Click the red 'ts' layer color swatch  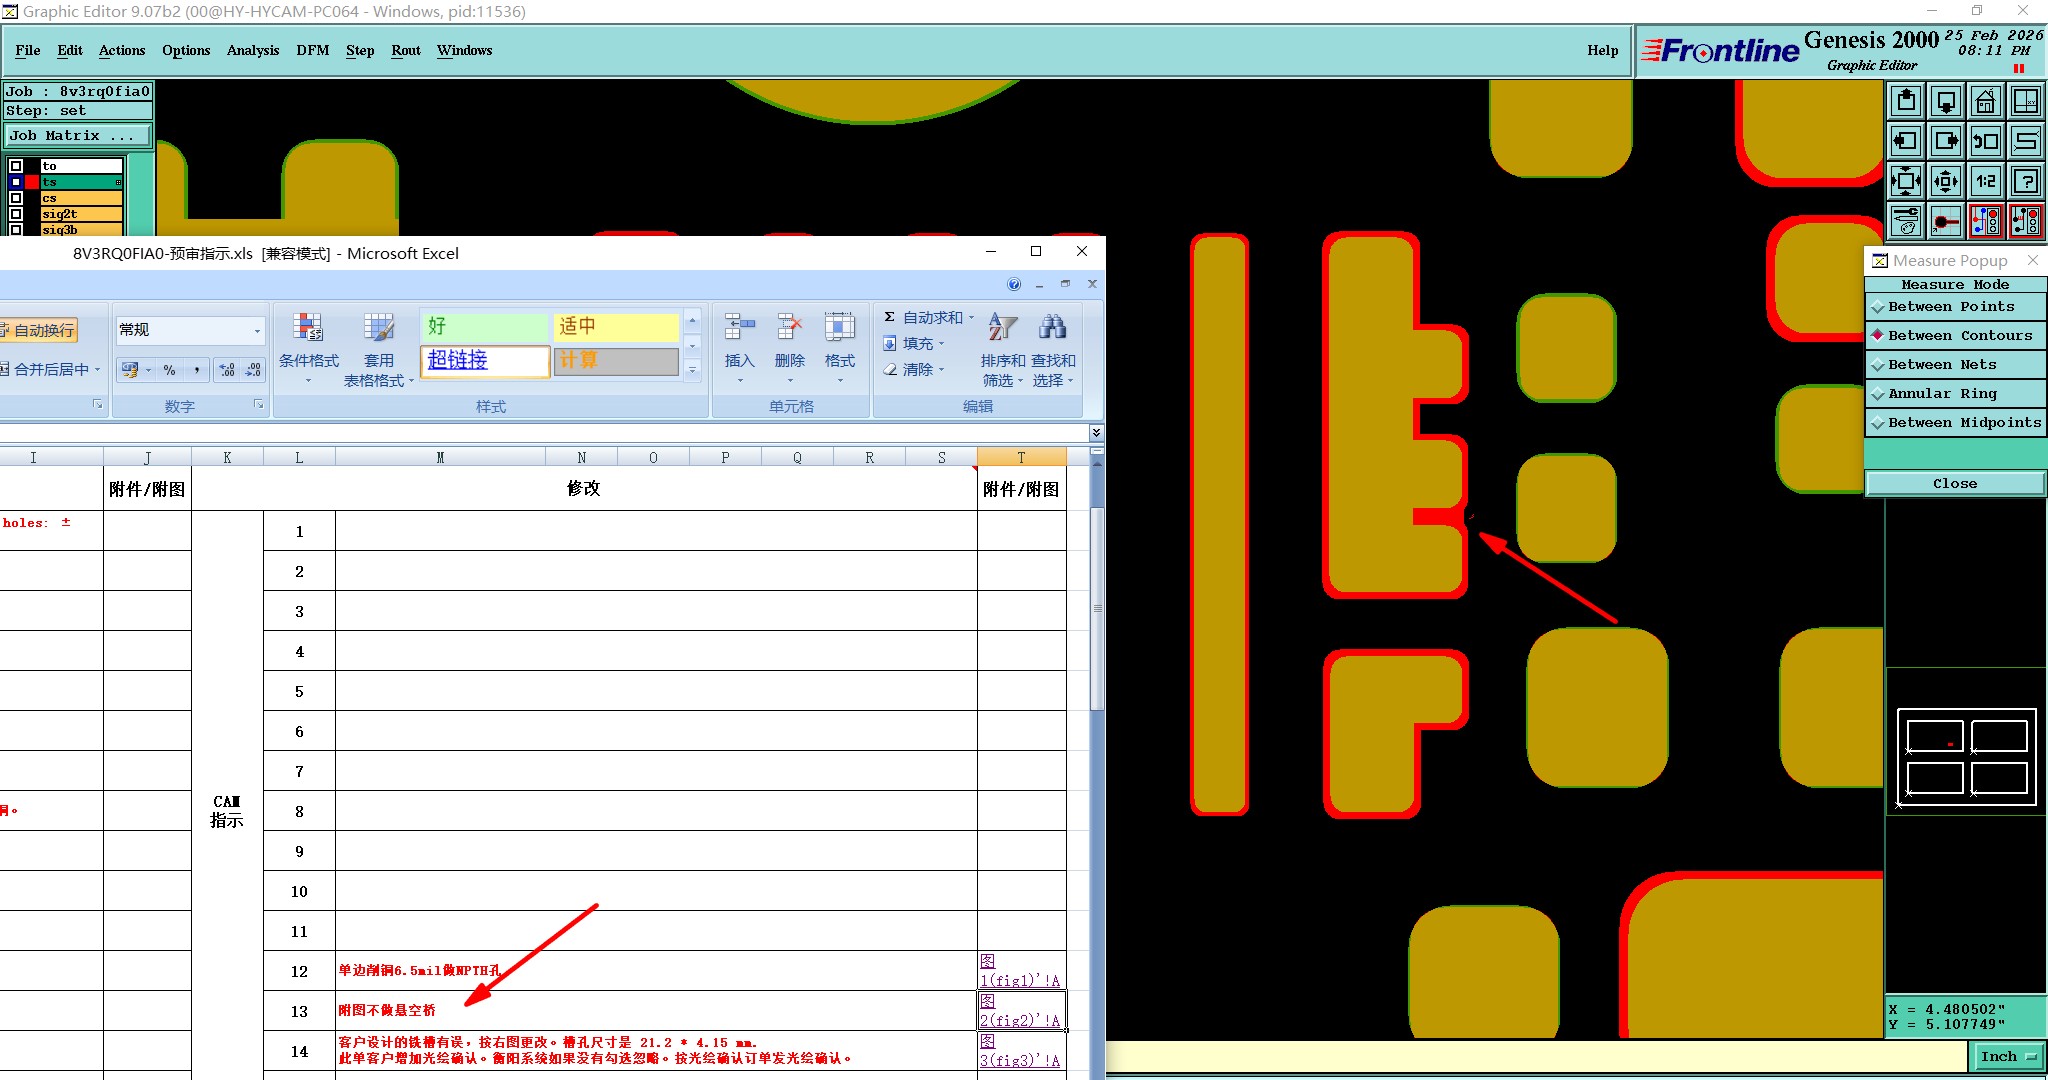pos(32,182)
